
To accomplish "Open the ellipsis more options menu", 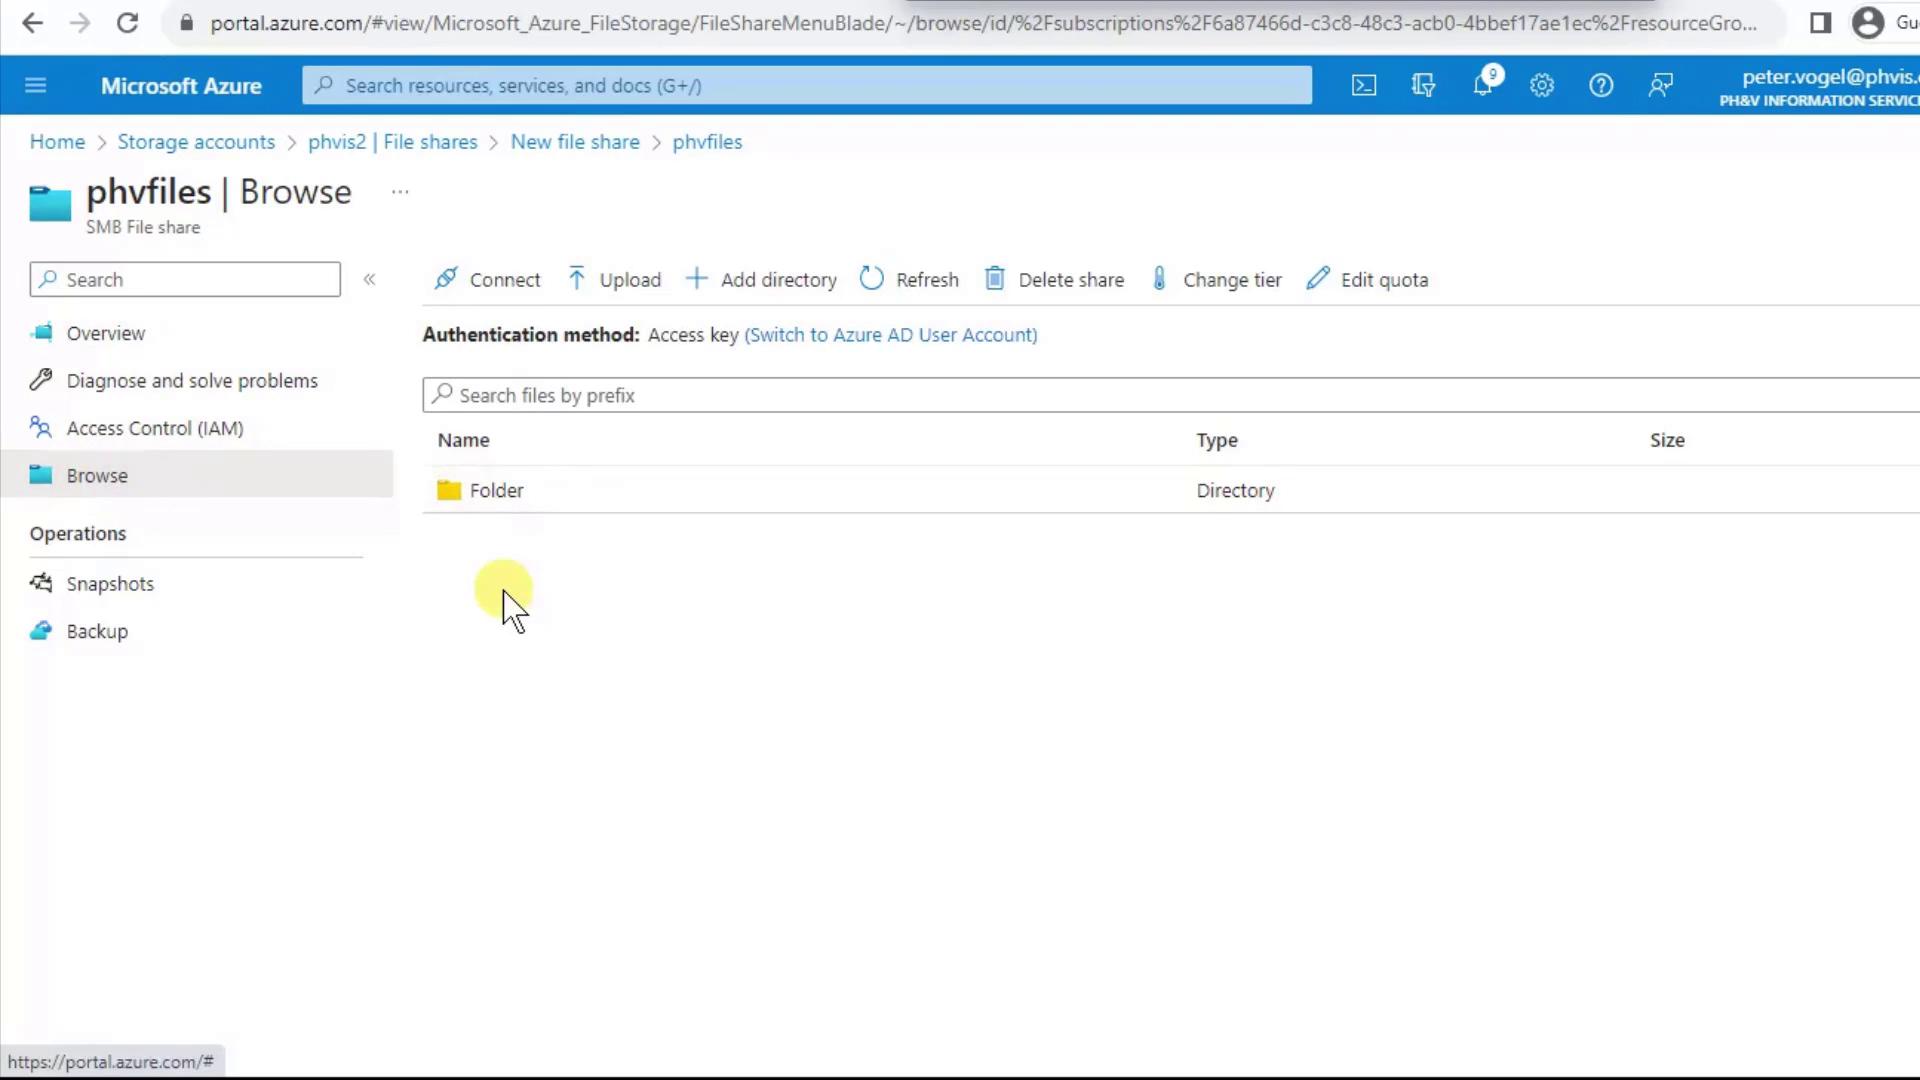I will point(400,192).
